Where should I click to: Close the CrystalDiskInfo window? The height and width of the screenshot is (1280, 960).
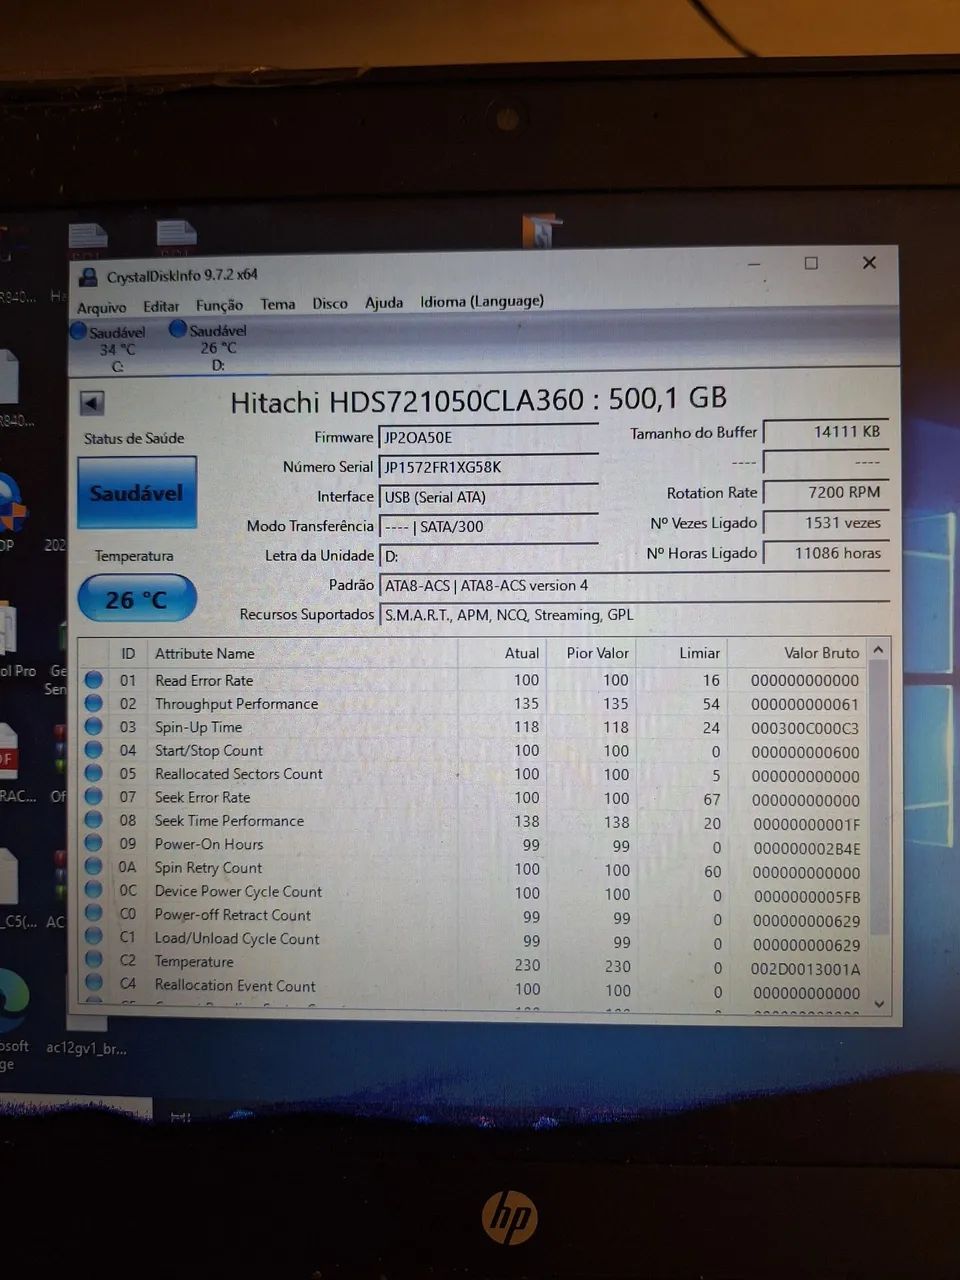coord(869,262)
